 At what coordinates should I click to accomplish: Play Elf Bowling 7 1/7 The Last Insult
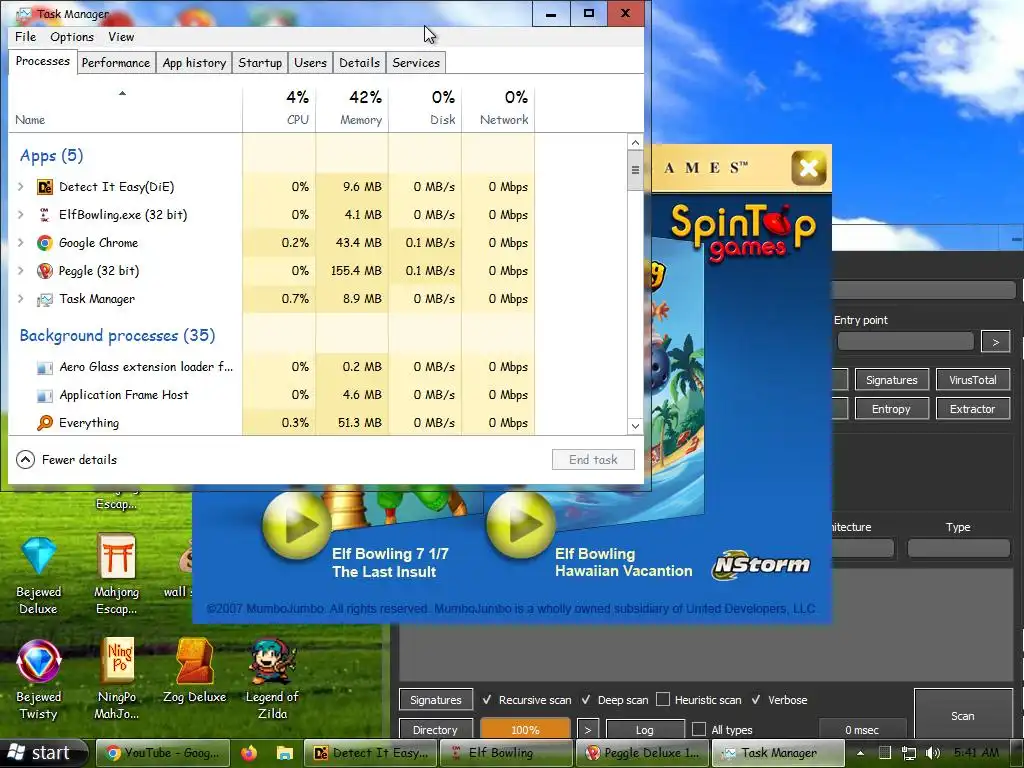pyautogui.click(x=296, y=525)
